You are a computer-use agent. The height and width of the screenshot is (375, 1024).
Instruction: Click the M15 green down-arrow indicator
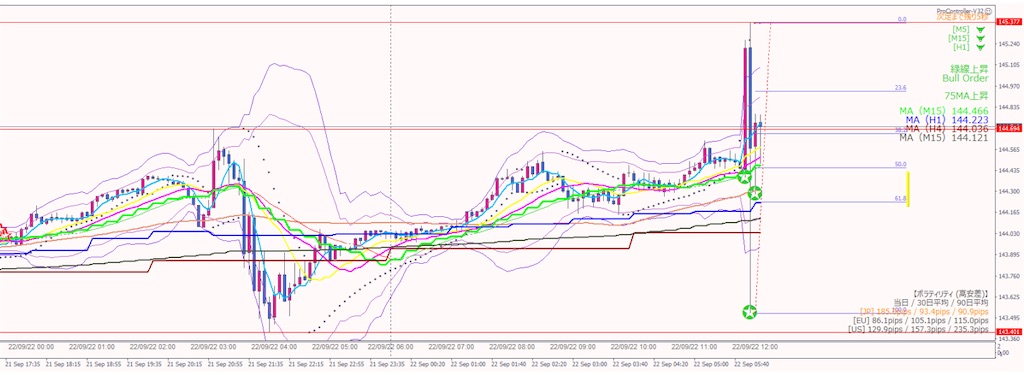click(980, 39)
